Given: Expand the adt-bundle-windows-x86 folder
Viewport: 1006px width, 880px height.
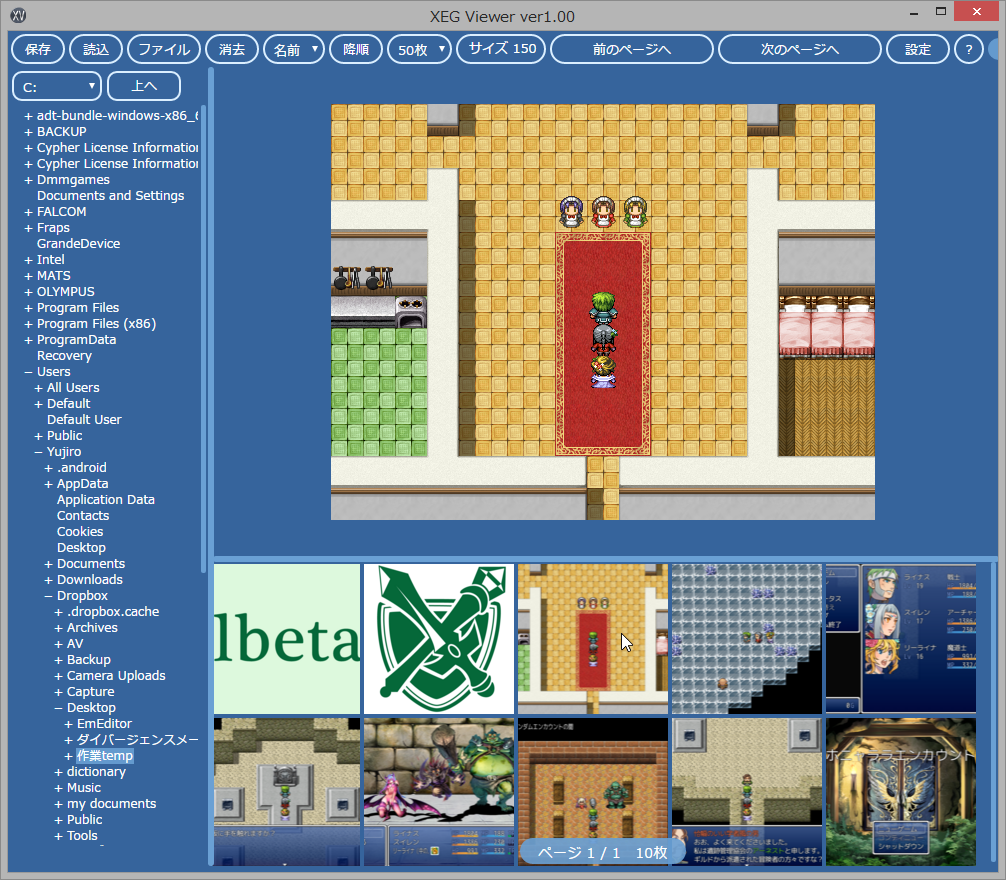Looking at the screenshot, I should coord(28,116).
